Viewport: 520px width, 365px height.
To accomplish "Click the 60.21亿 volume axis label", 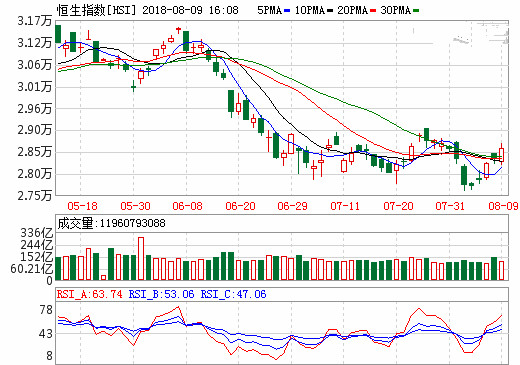I will coord(32,269).
